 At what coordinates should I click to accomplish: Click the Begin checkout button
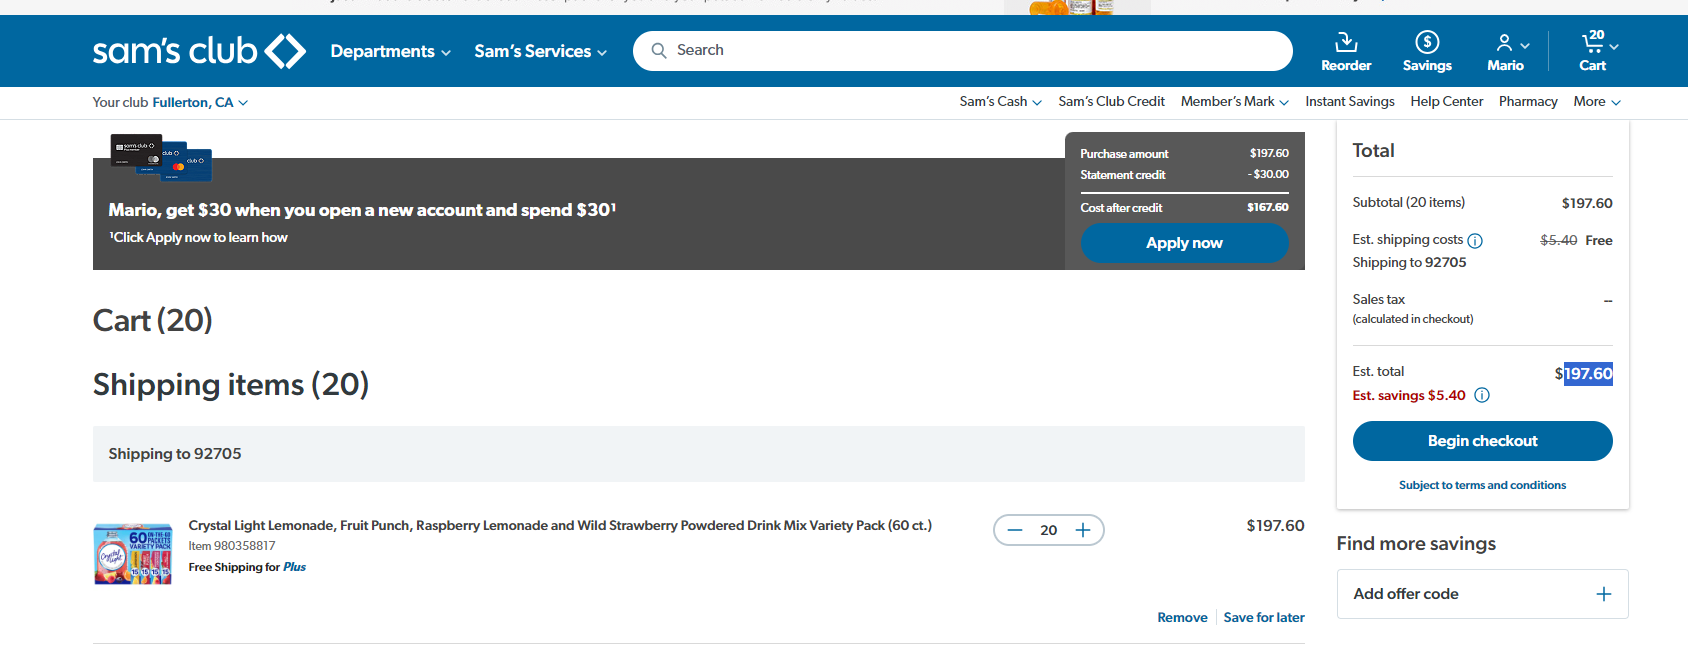click(1483, 441)
